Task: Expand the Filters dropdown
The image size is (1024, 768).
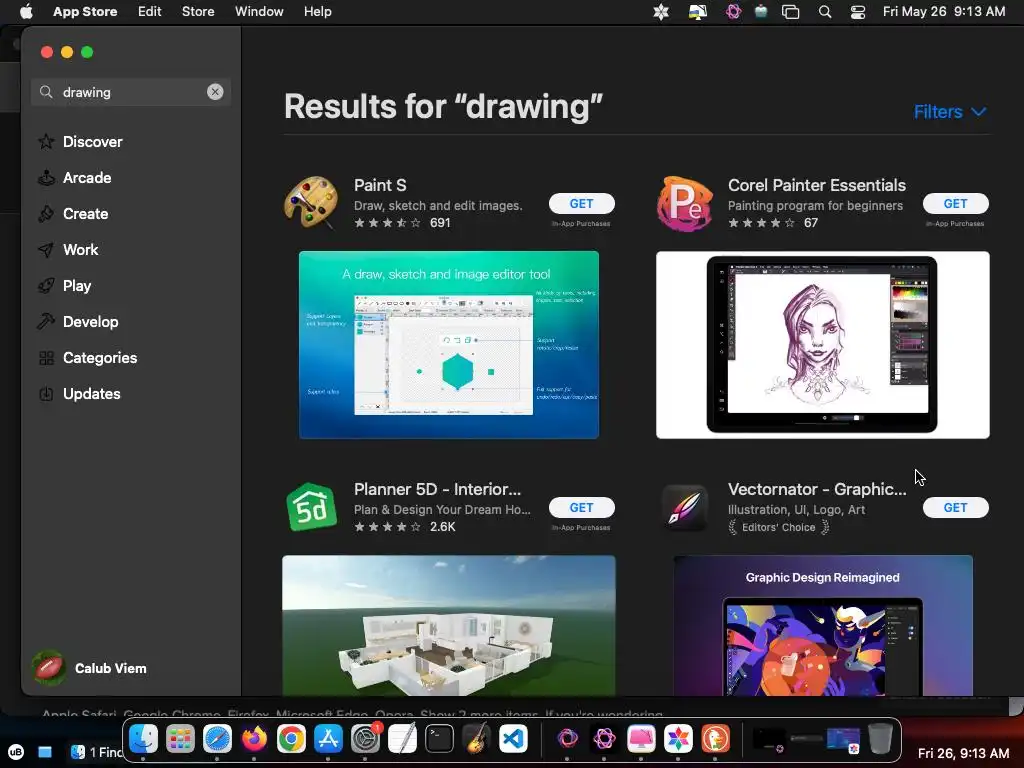Action: coord(950,112)
